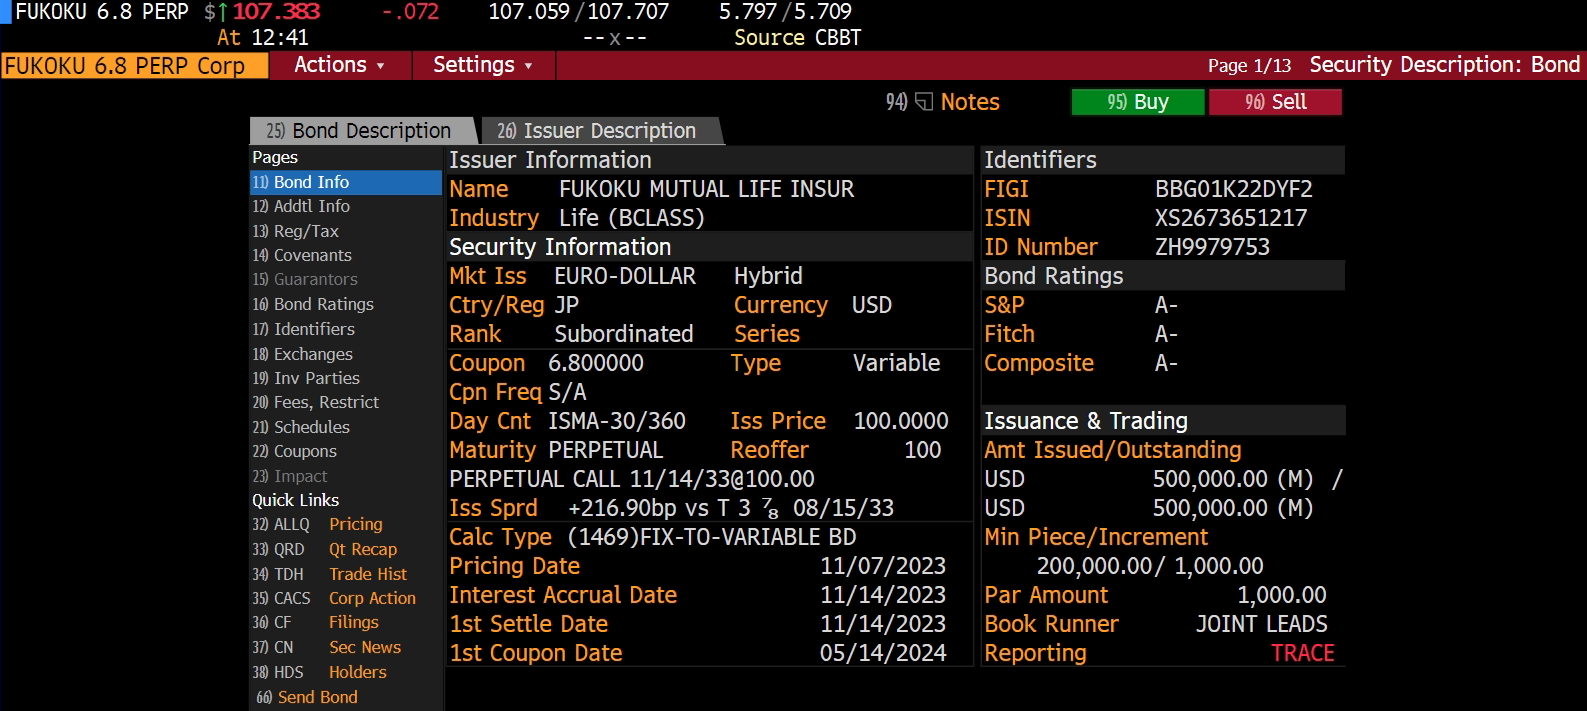Click the price 107.383 in header
1587x711 pixels.
pos(277,12)
